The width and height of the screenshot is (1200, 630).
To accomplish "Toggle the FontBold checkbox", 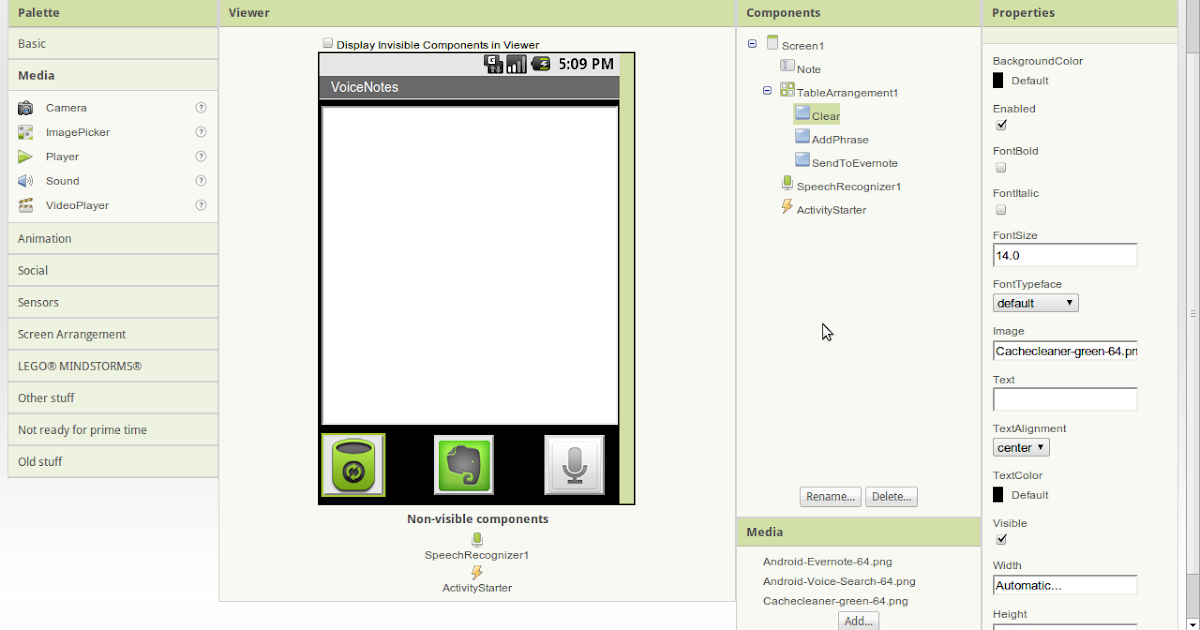I will tap(1000, 167).
